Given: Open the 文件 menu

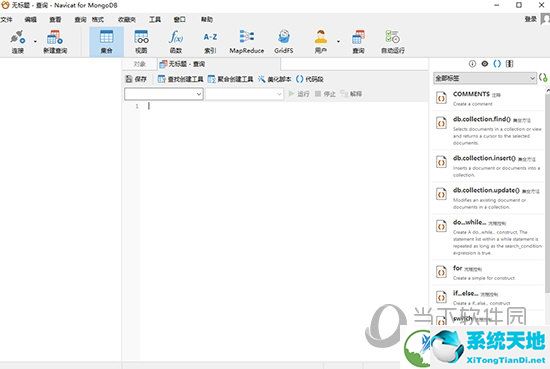Looking at the screenshot, I should (6, 19).
